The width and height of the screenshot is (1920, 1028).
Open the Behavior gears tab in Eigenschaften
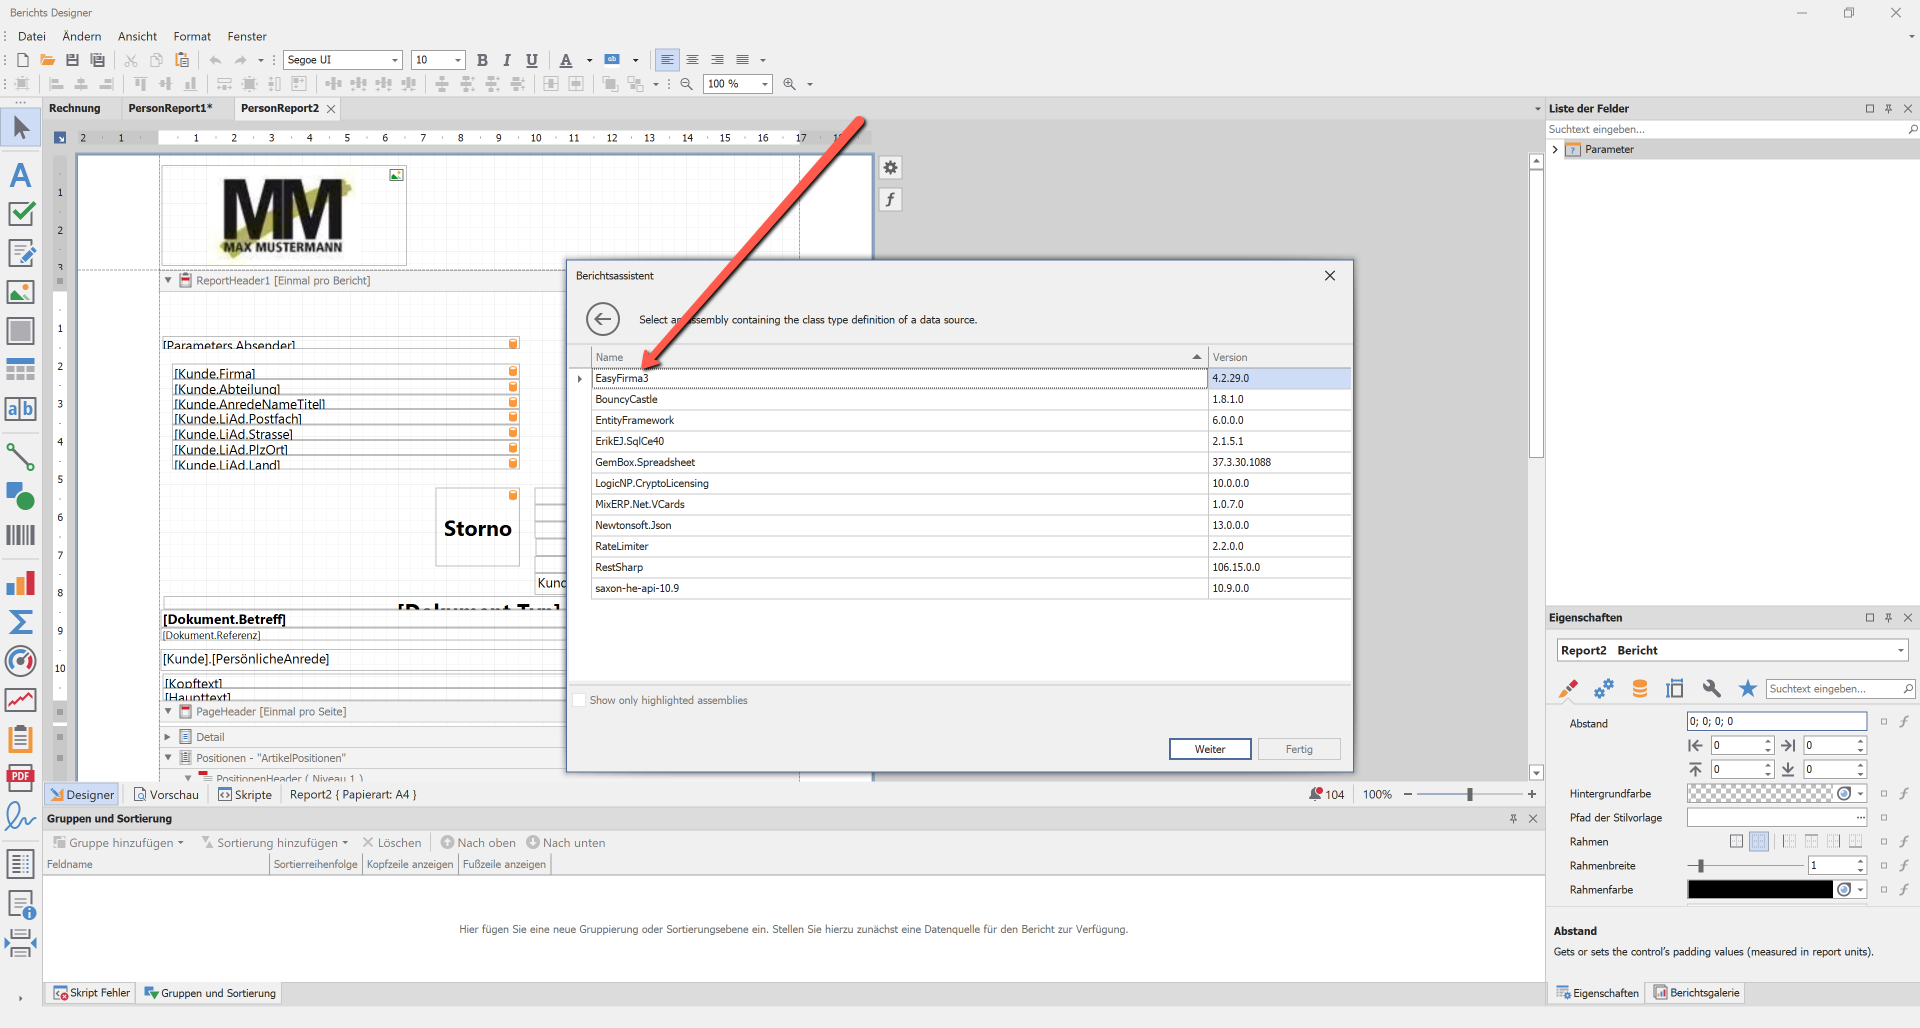(1604, 689)
